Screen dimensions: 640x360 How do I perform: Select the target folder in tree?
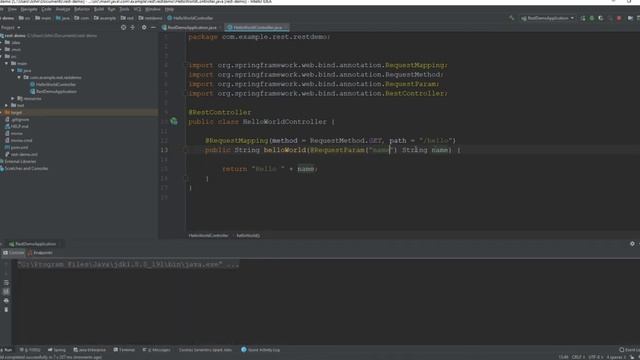(x=79, y=112)
